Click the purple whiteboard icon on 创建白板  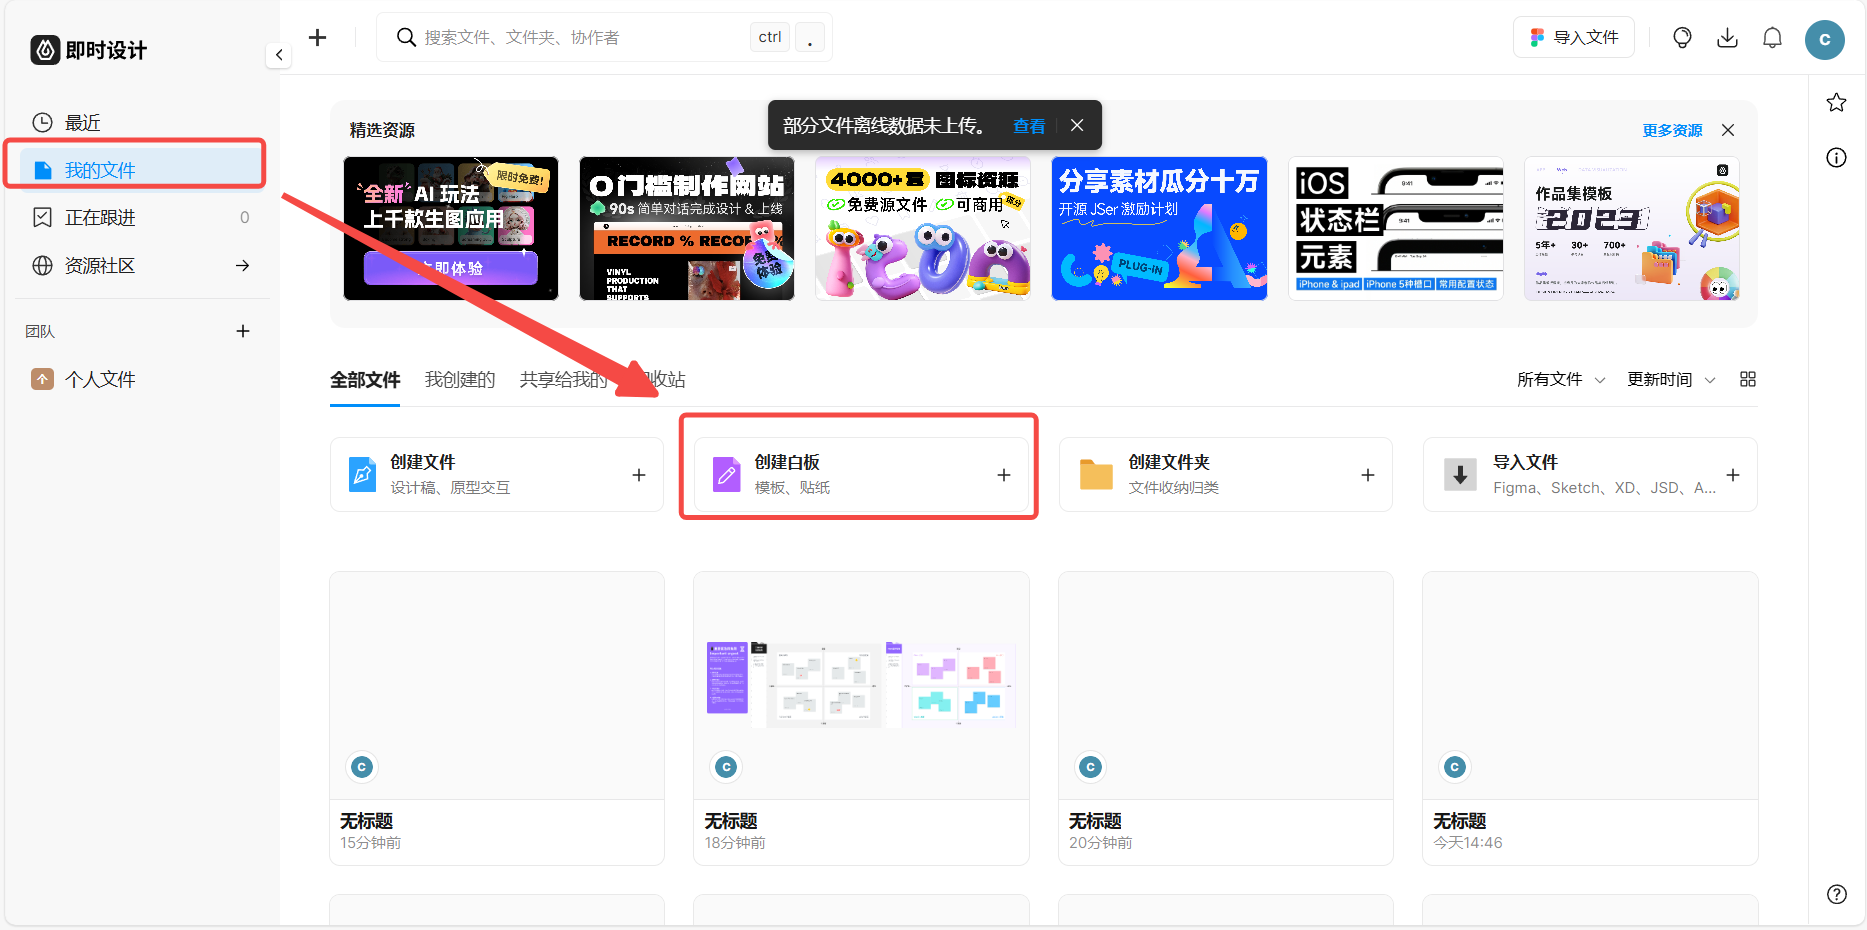(x=727, y=474)
